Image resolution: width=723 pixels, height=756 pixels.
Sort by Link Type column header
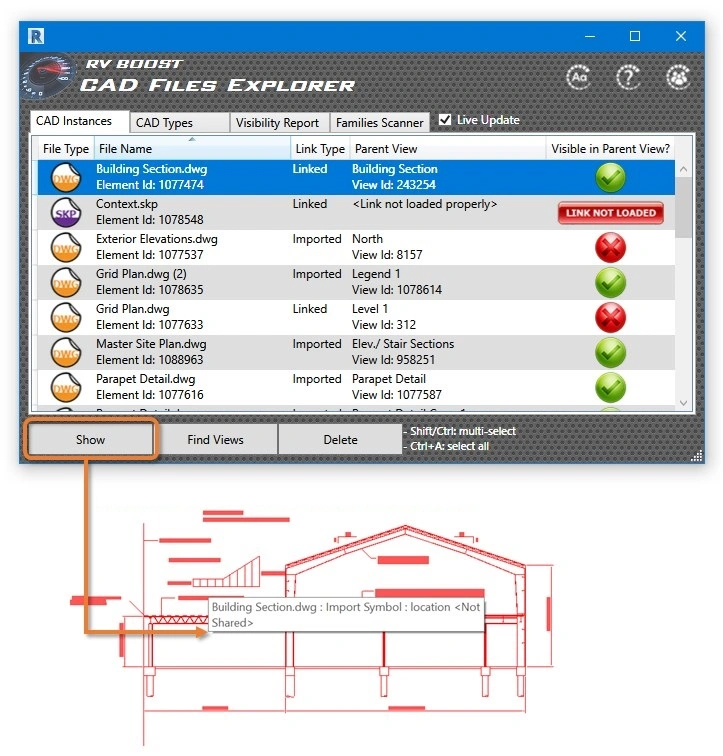tap(319, 149)
